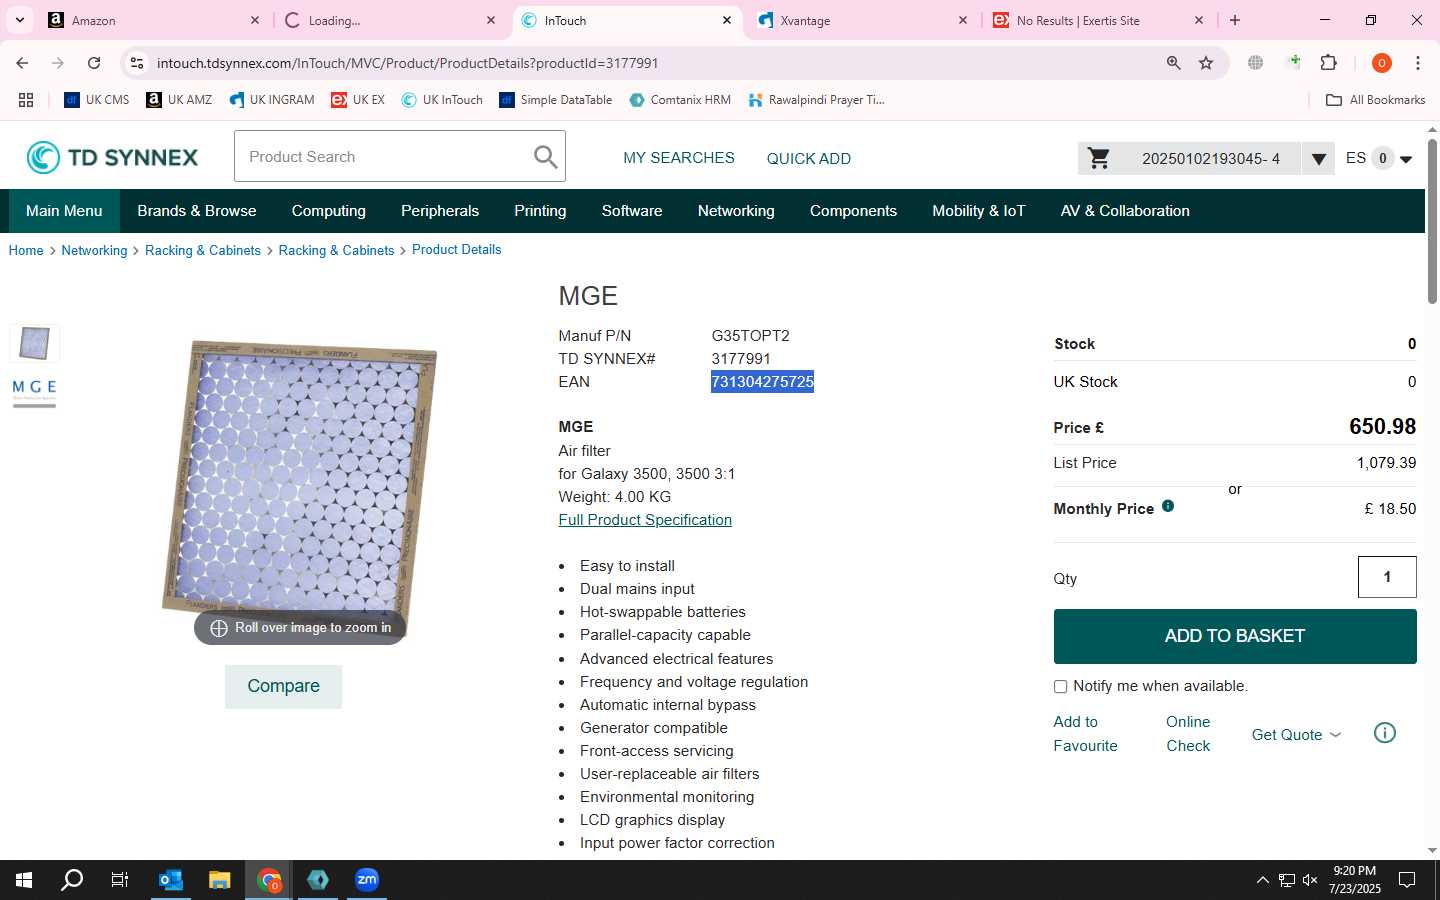The width and height of the screenshot is (1440, 900).
Task: Check Notify me when available
Action: pyautogui.click(x=1060, y=687)
